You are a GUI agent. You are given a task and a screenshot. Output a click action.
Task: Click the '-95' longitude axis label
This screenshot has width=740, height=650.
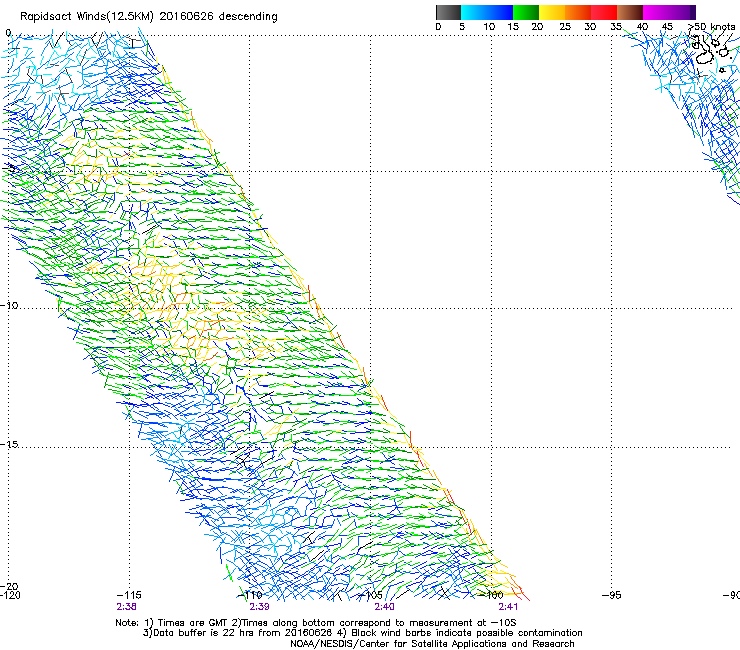coord(612,595)
